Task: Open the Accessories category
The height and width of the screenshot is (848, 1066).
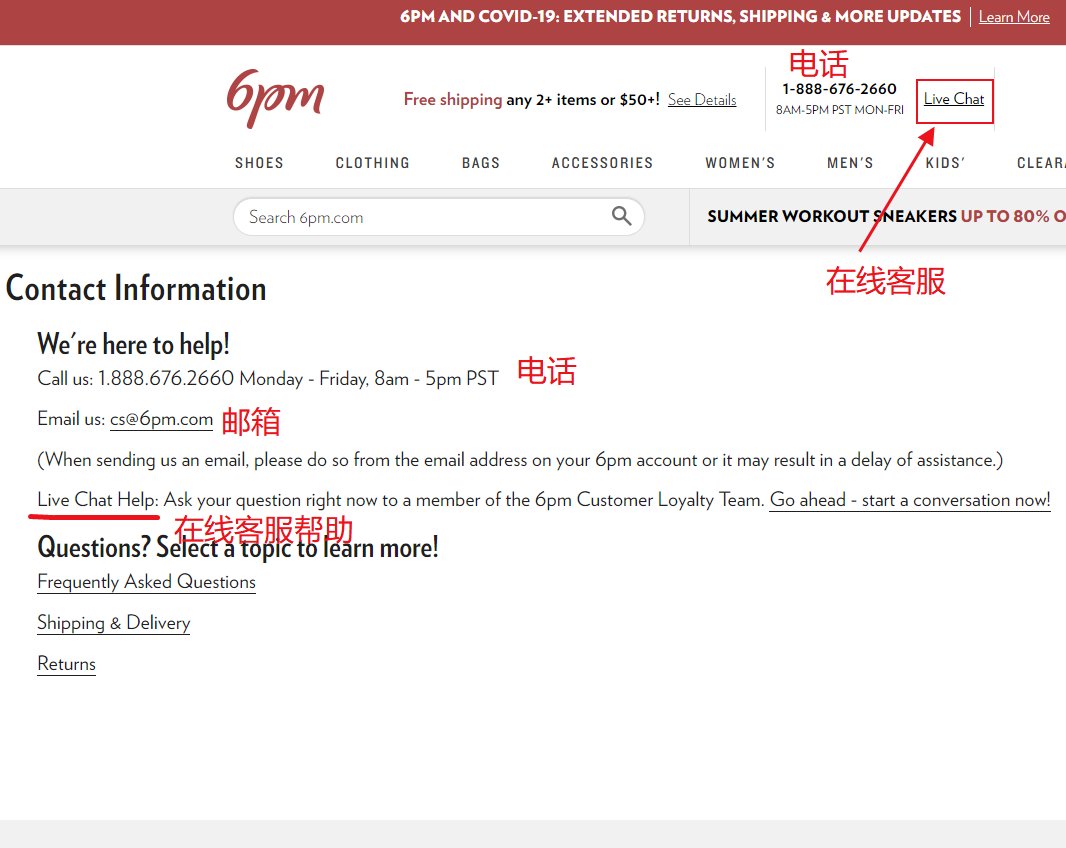Action: click(602, 163)
